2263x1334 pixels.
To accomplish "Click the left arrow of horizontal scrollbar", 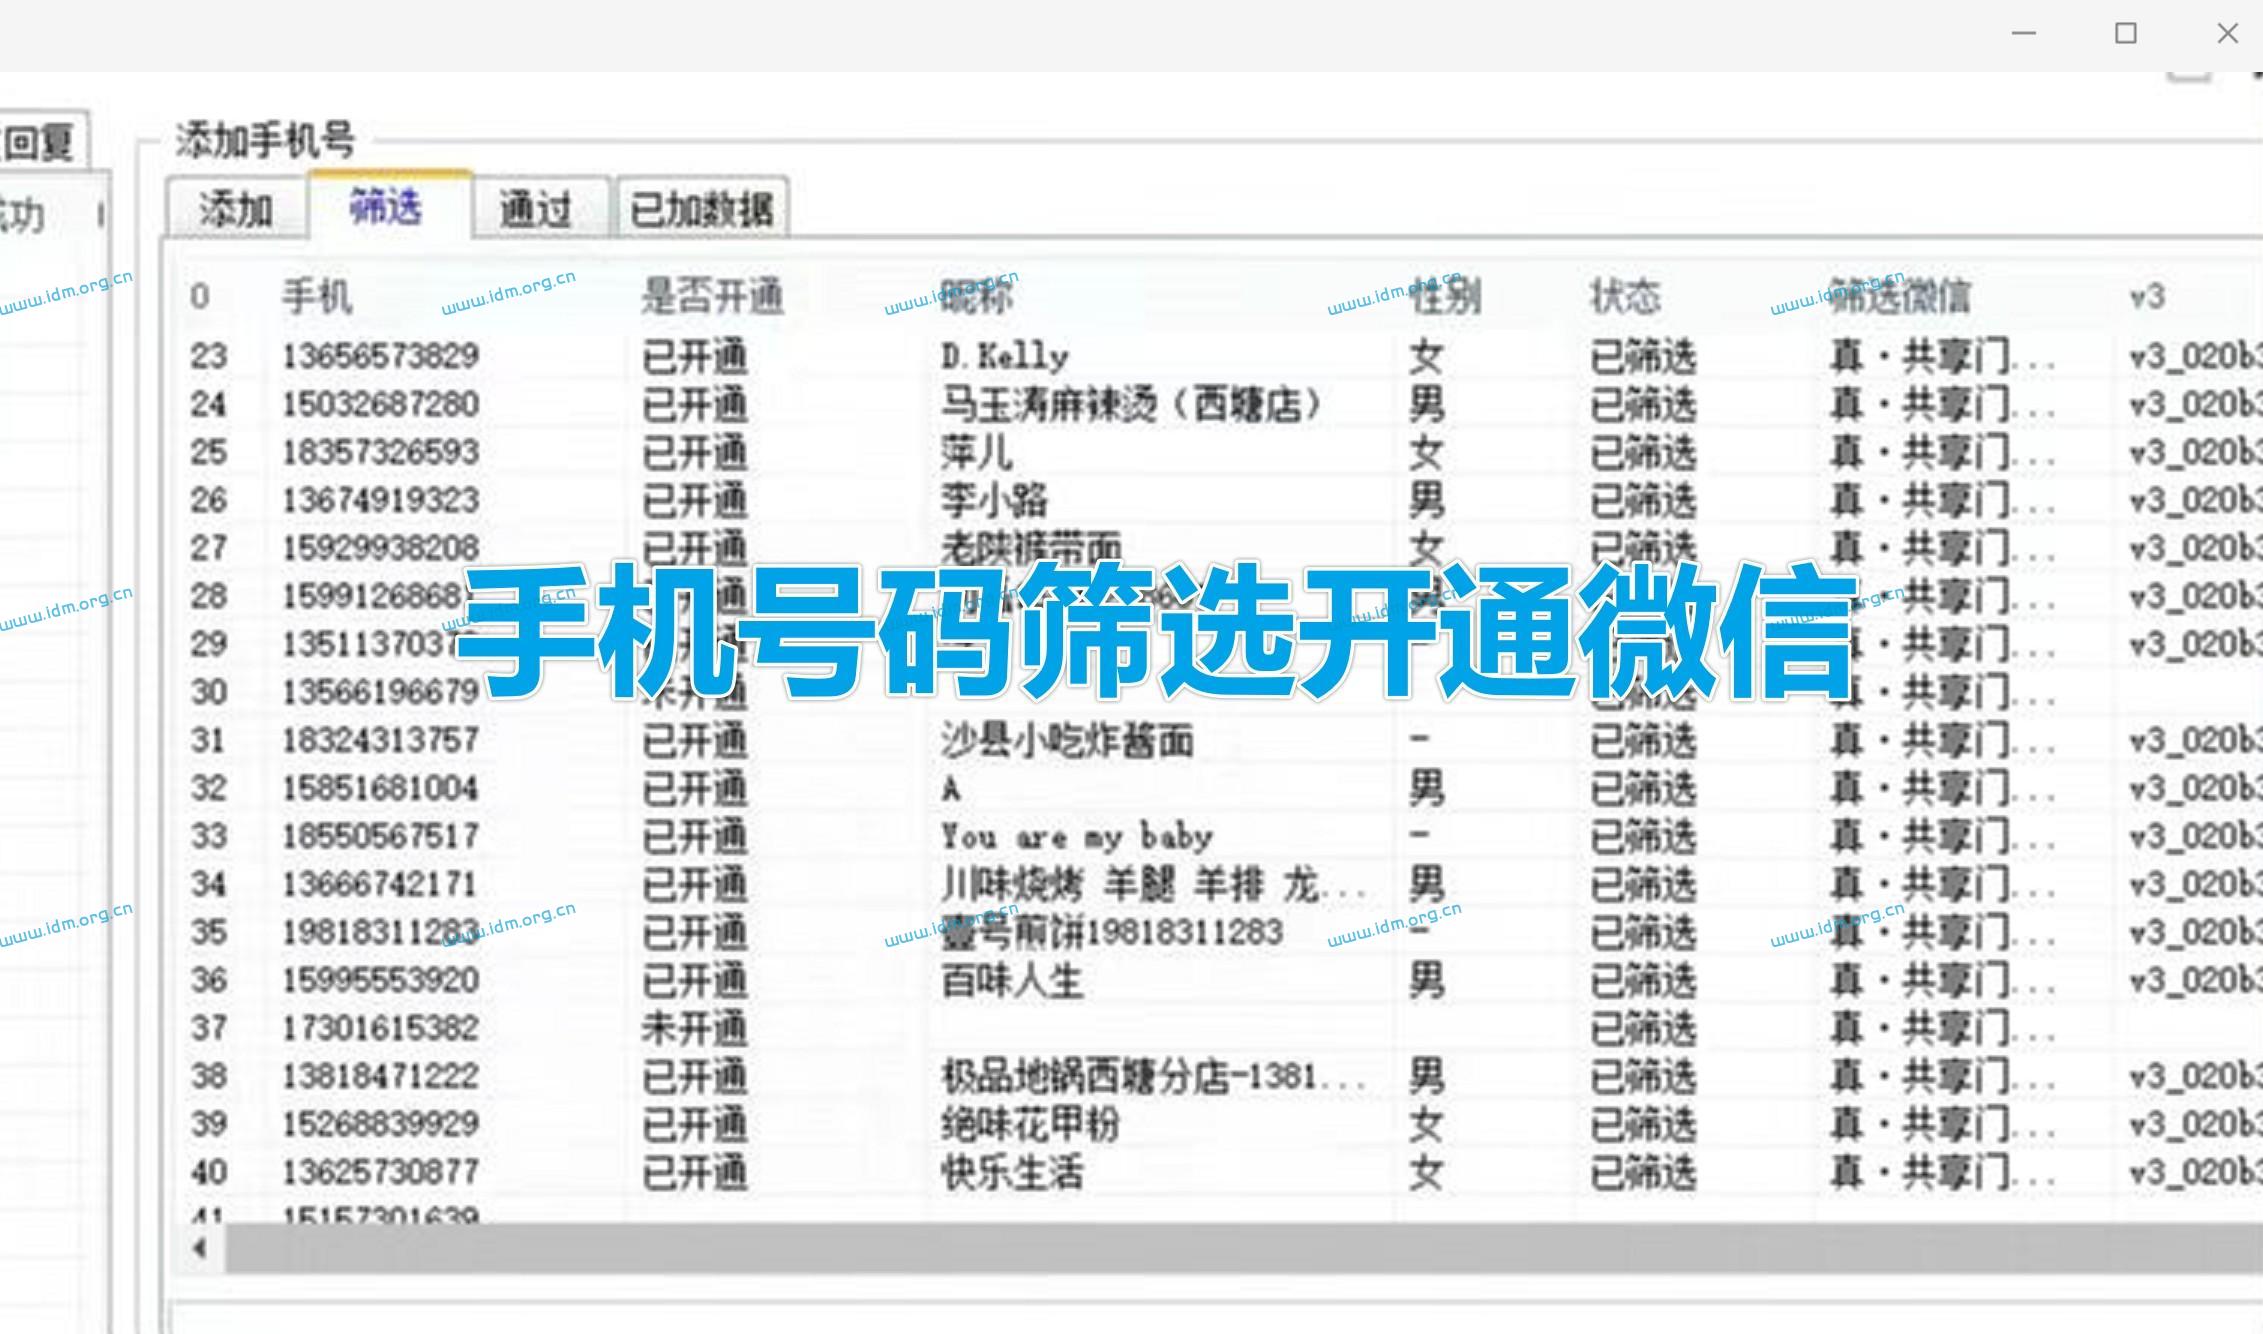I will coord(200,1248).
